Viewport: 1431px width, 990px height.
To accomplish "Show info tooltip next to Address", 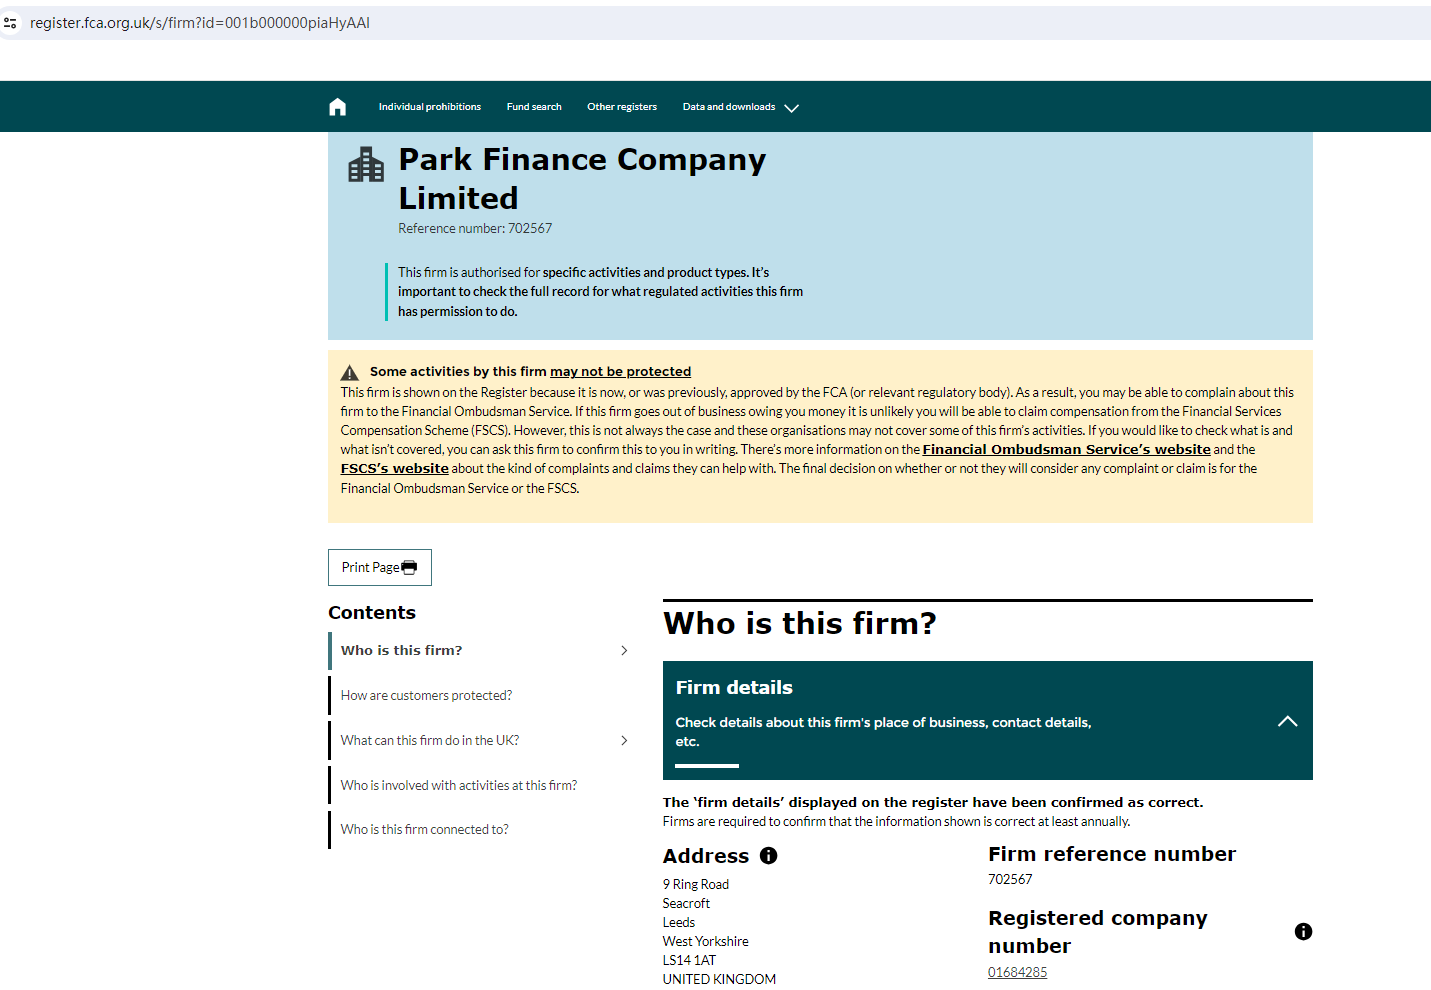I will click(x=768, y=856).
